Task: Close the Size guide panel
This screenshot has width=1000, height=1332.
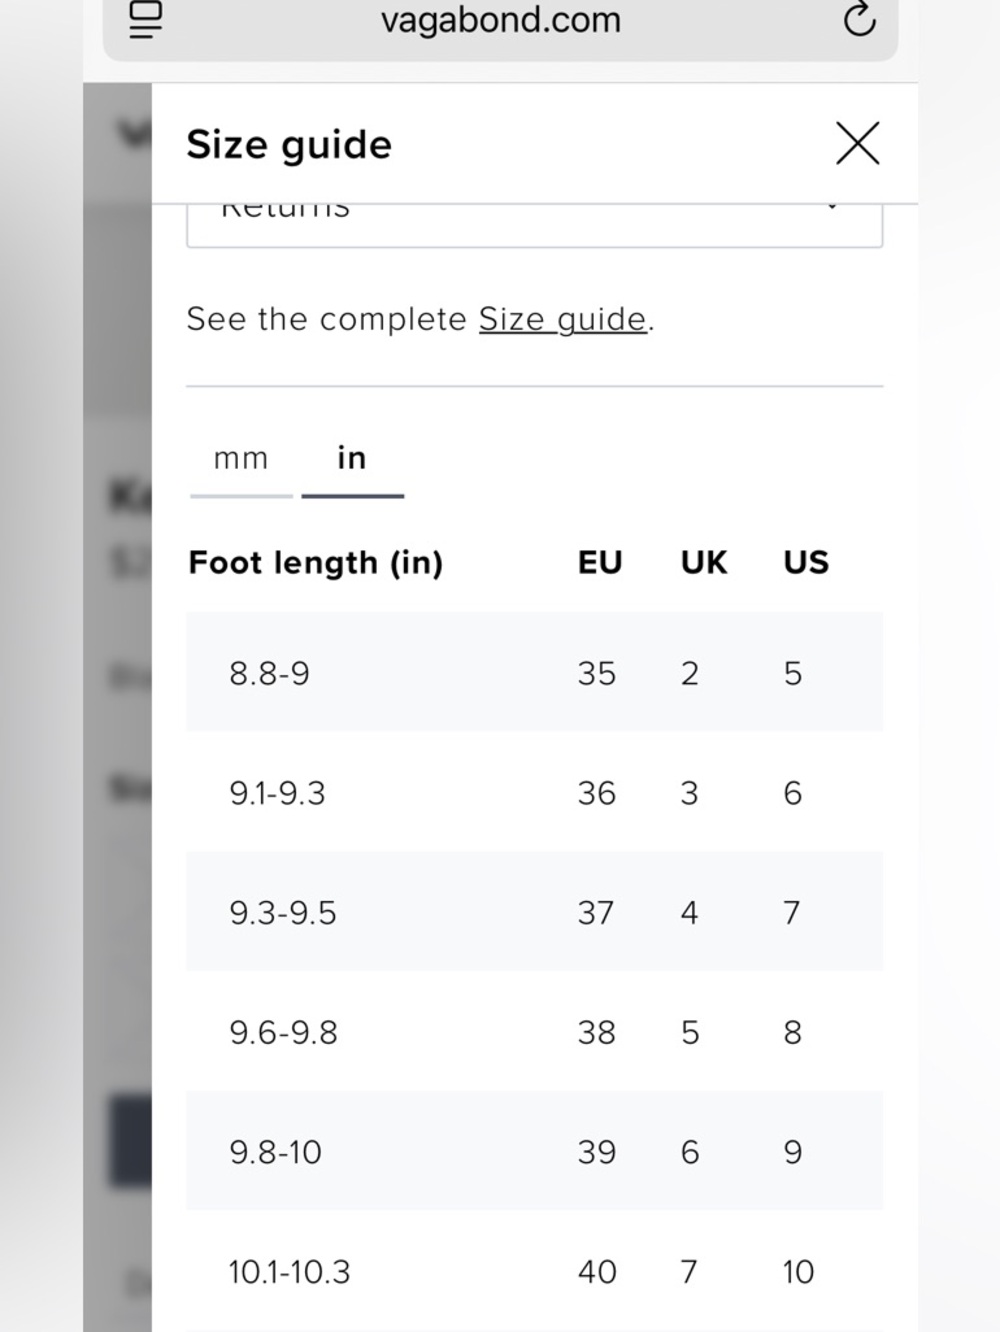Action: point(857,144)
